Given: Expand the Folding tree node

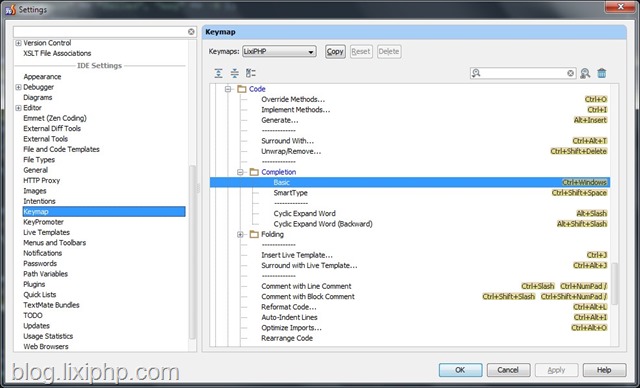Looking at the screenshot, I should (240, 234).
